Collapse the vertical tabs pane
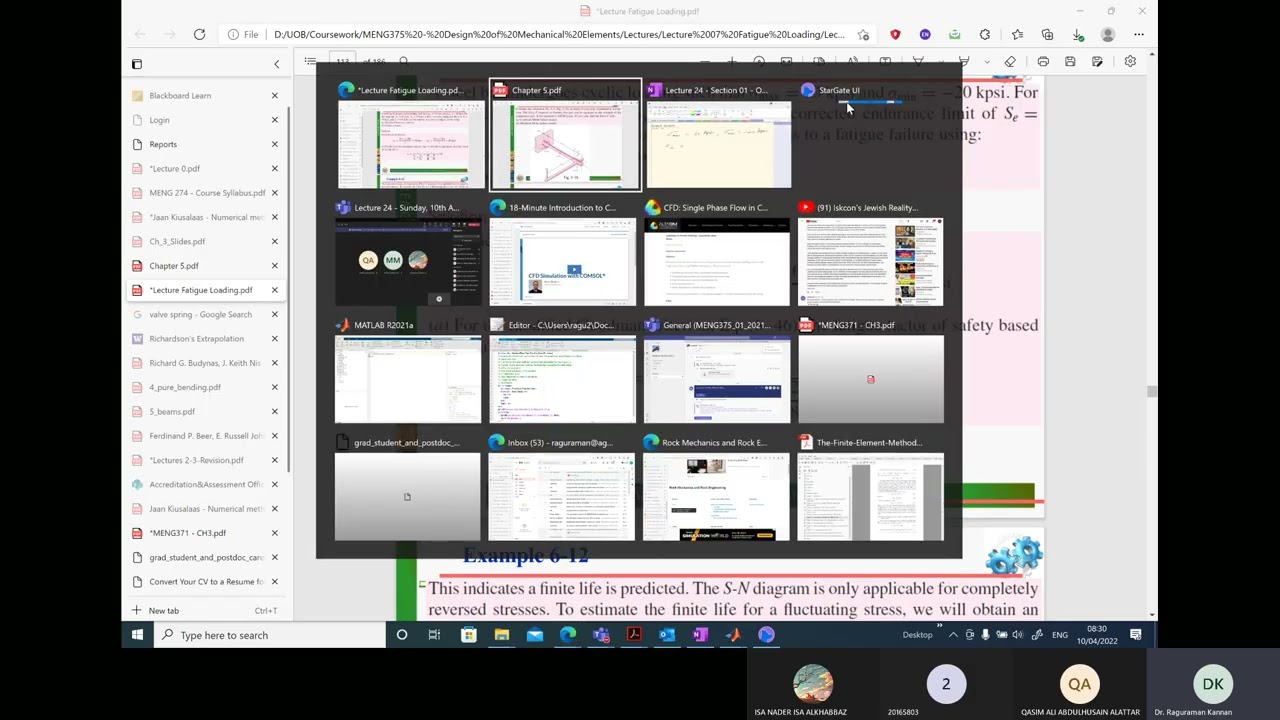The height and width of the screenshot is (720, 1280). (x=277, y=64)
